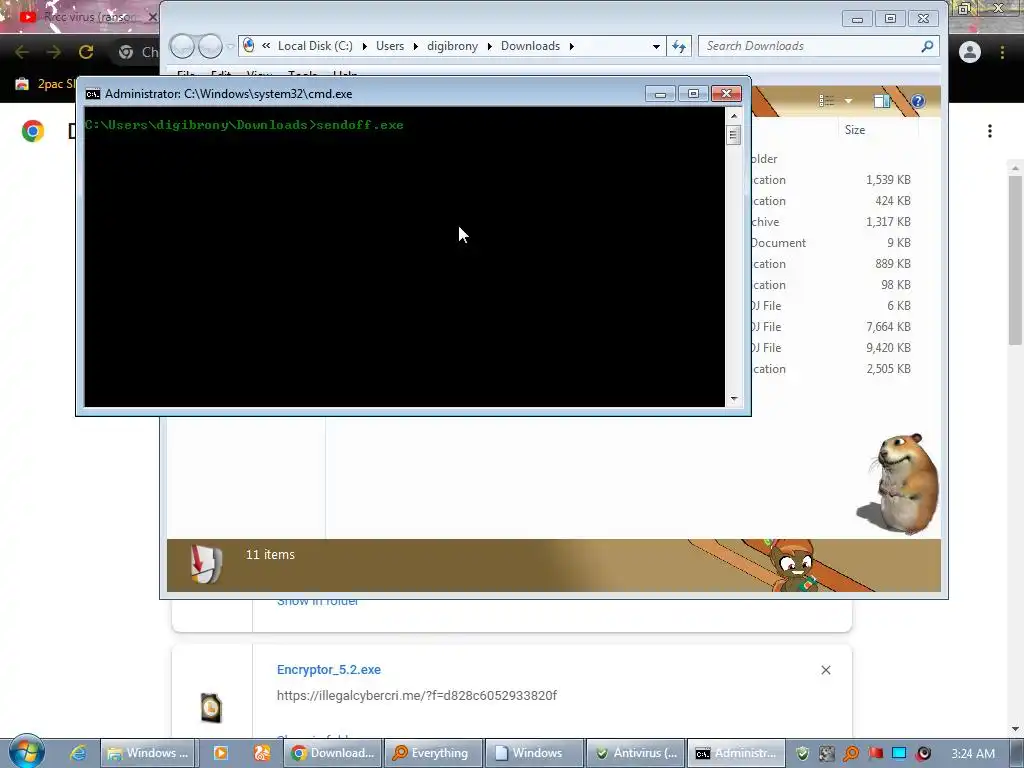
Task: Click the red flag Action Center tray icon
Action: click(875, 754)
